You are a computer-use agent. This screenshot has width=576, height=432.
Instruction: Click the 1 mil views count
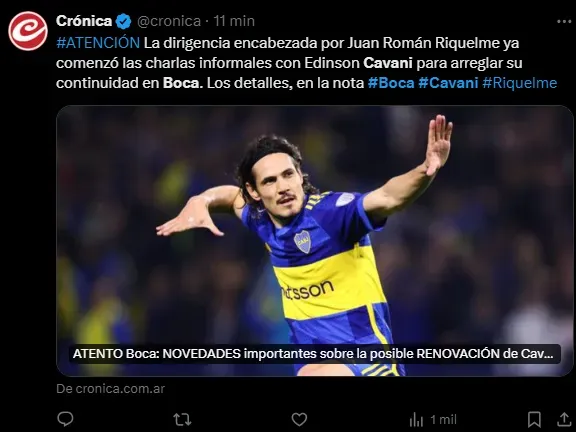point(443,420)
